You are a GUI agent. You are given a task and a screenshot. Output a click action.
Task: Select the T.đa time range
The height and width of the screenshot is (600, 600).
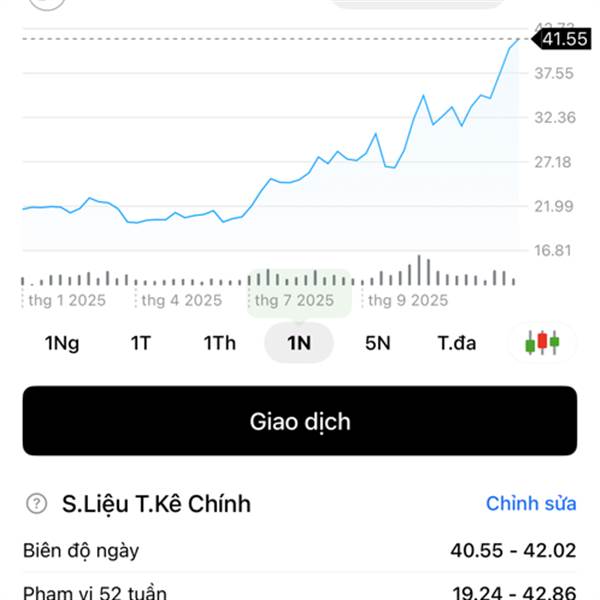pyautogui.click(x=457, y=343)
